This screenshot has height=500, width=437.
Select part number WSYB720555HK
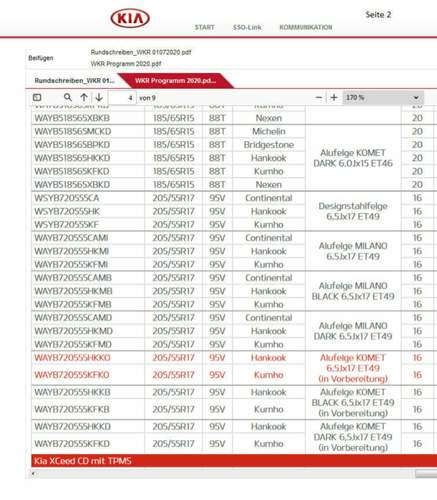(x=67, y=211)
